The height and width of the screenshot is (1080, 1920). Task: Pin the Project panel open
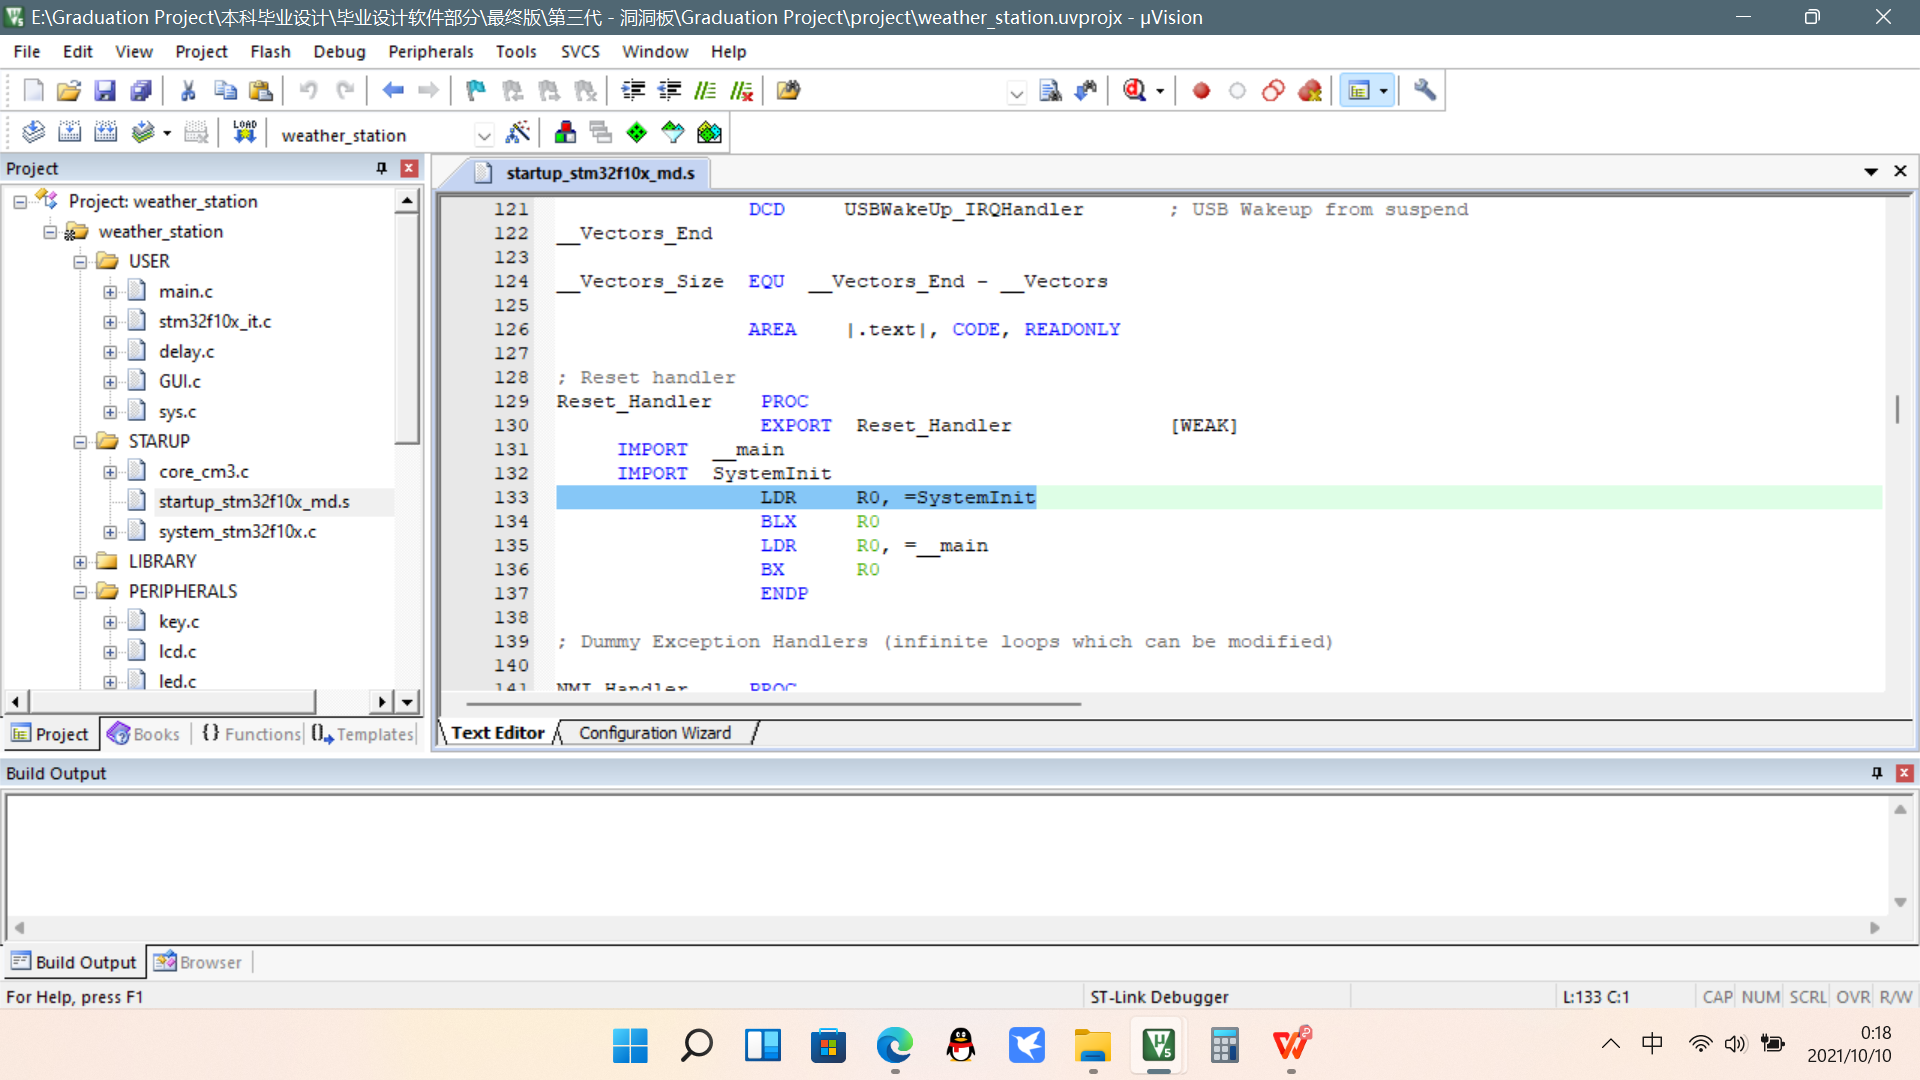click(380, 168)
